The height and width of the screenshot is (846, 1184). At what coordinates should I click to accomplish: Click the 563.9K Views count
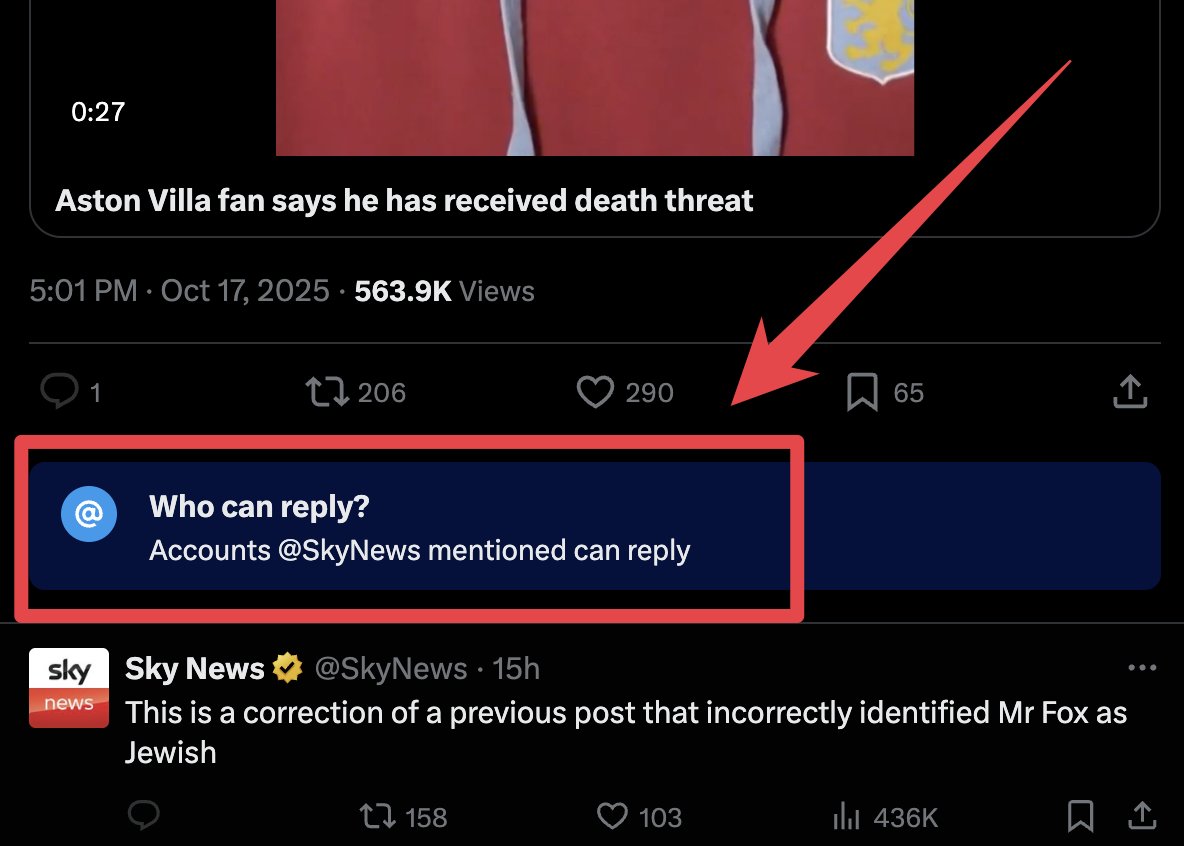click(x=444, y=291)
